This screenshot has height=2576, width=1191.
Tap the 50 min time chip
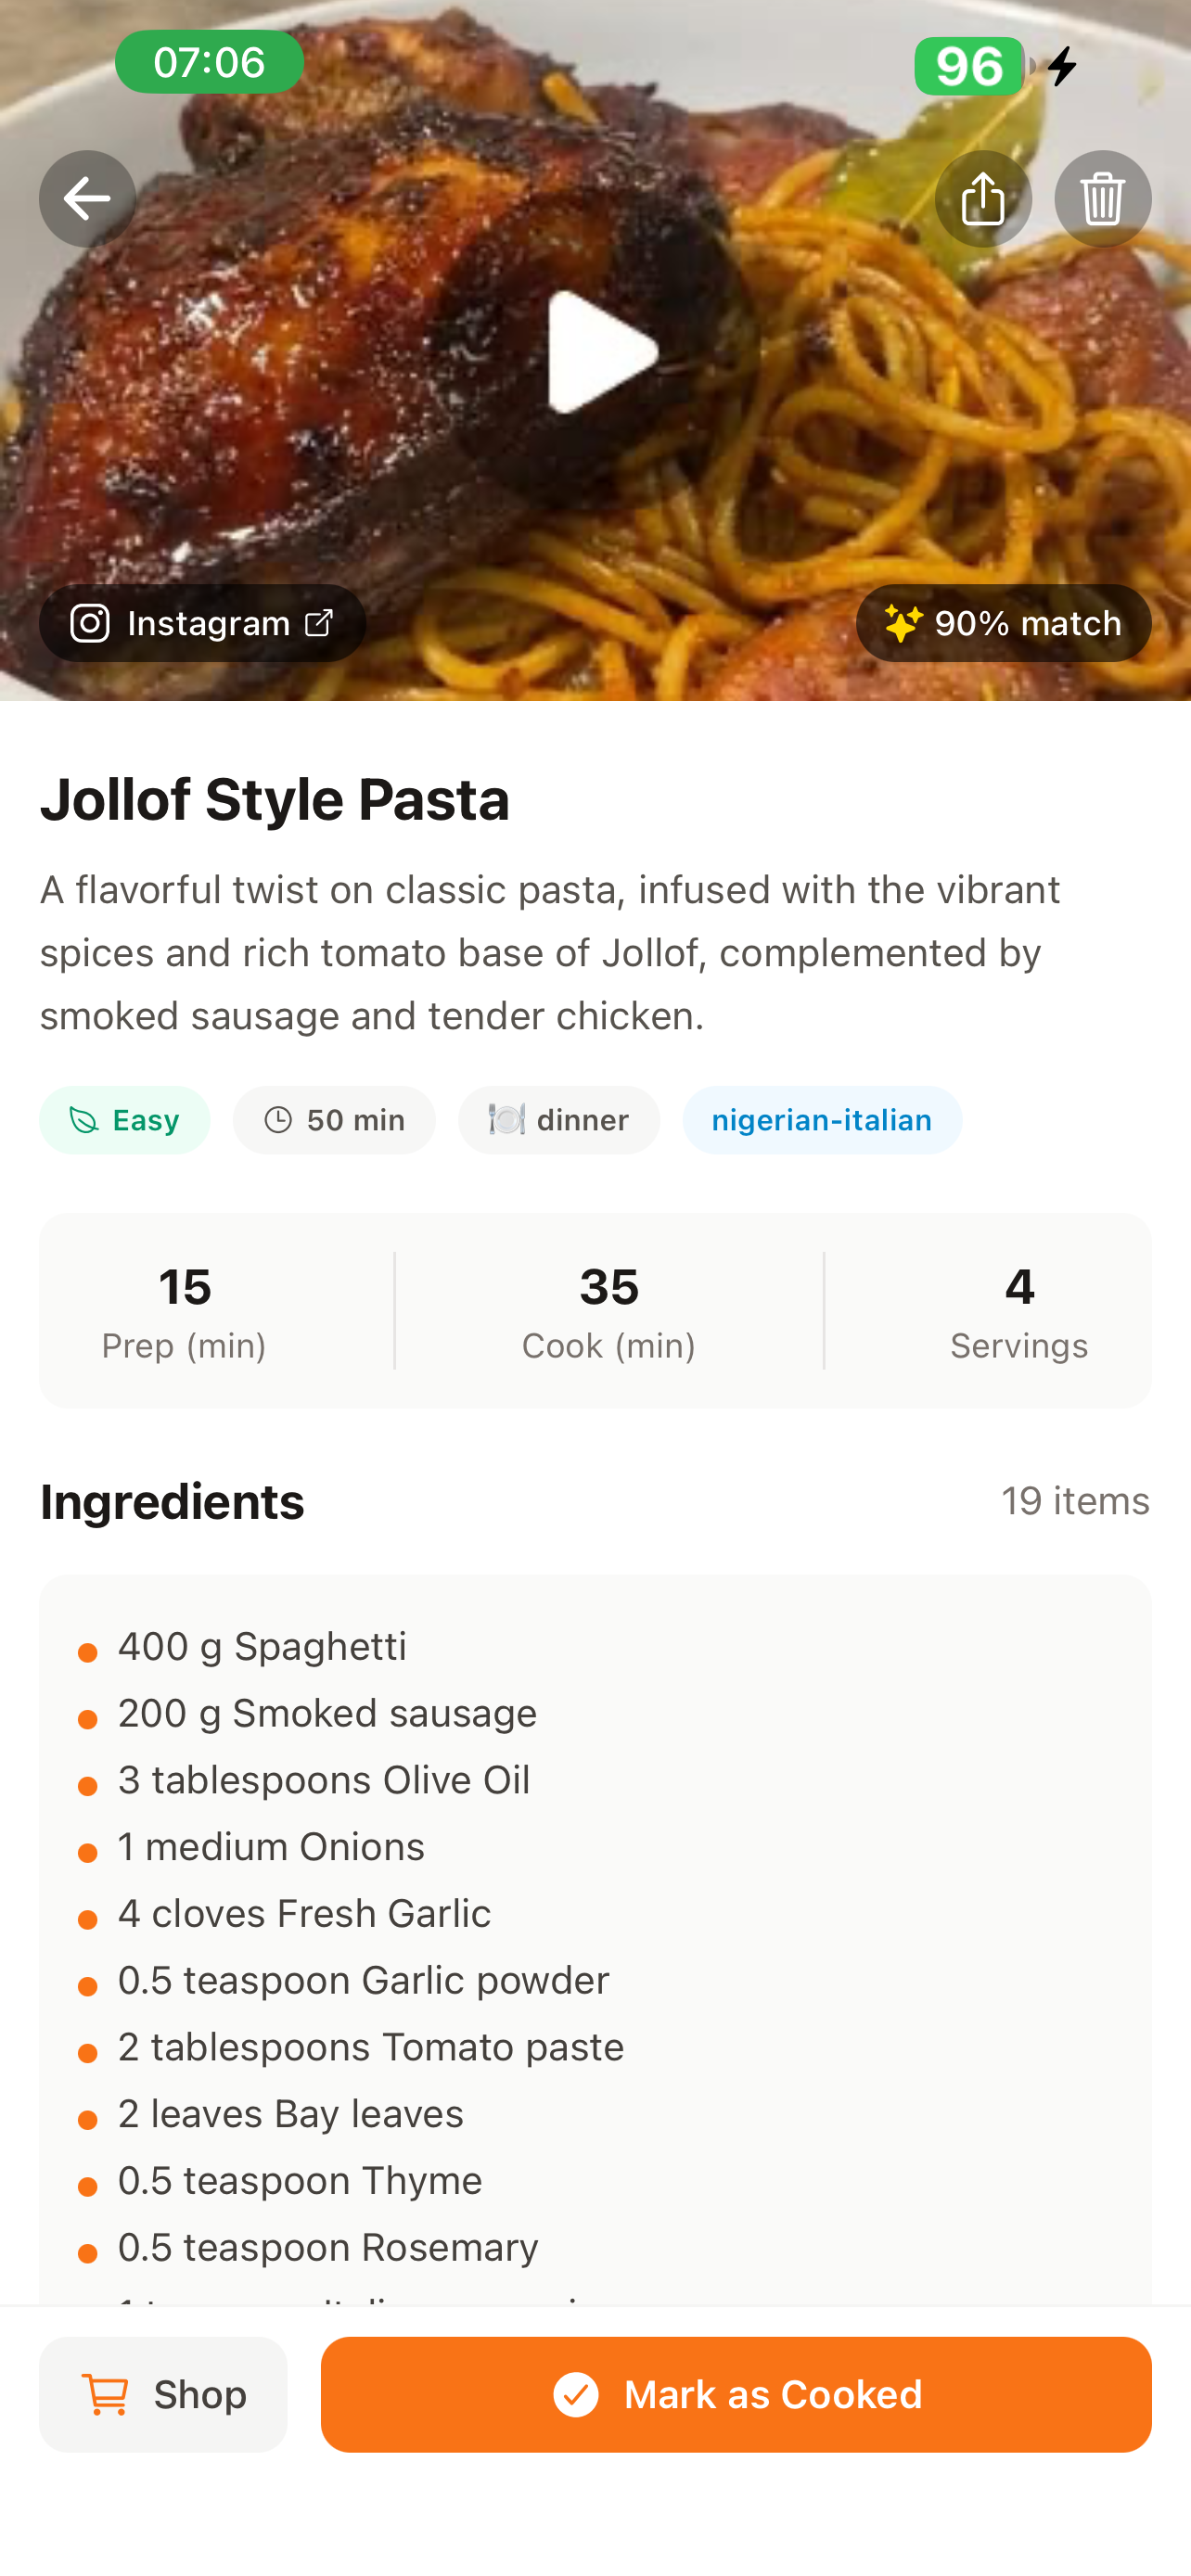334,1120
